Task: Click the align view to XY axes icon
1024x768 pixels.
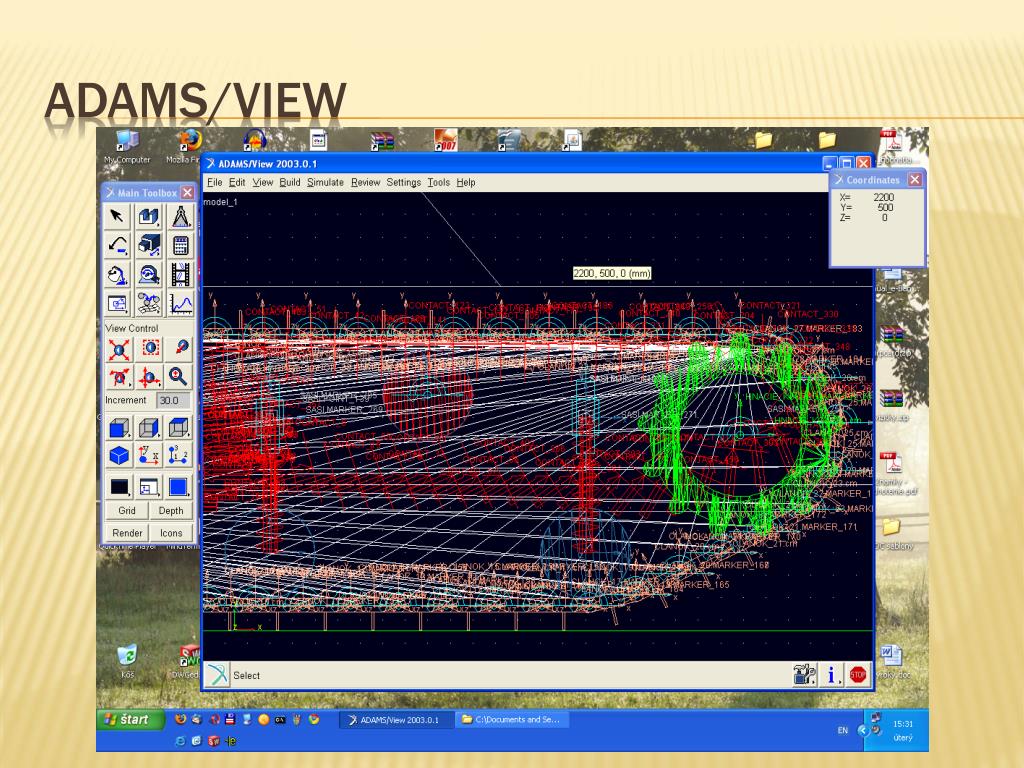Action: click(150, 455)
